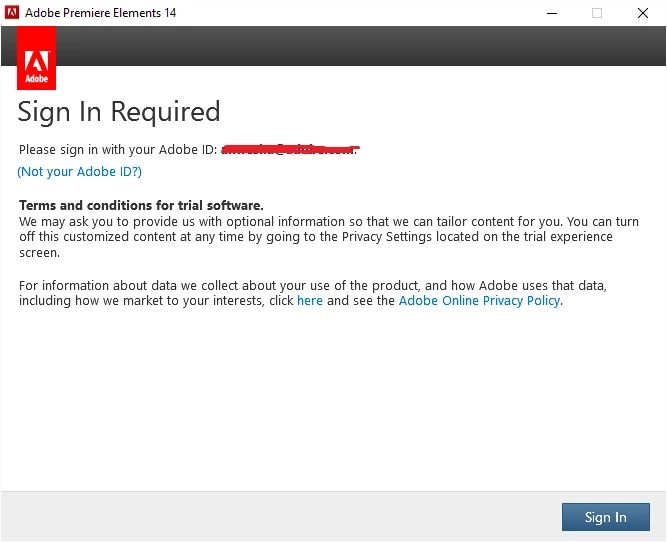Click the "Sign In Required" heading
Image resolution: width=667 pixels, height=542 pixels.
click(x=119, y=112)
